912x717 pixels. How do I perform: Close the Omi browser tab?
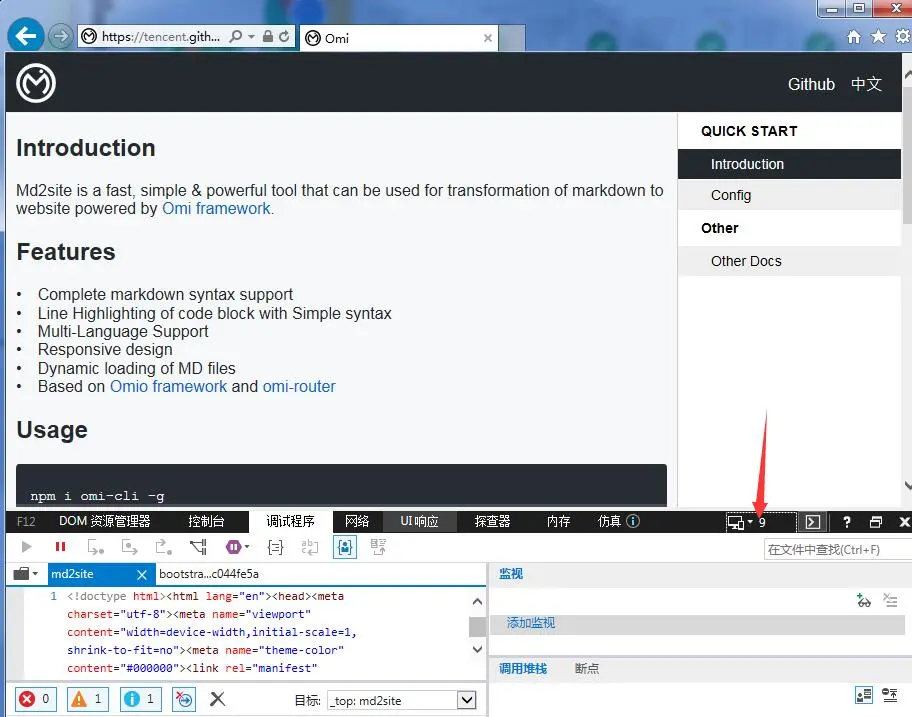[488, 38]
